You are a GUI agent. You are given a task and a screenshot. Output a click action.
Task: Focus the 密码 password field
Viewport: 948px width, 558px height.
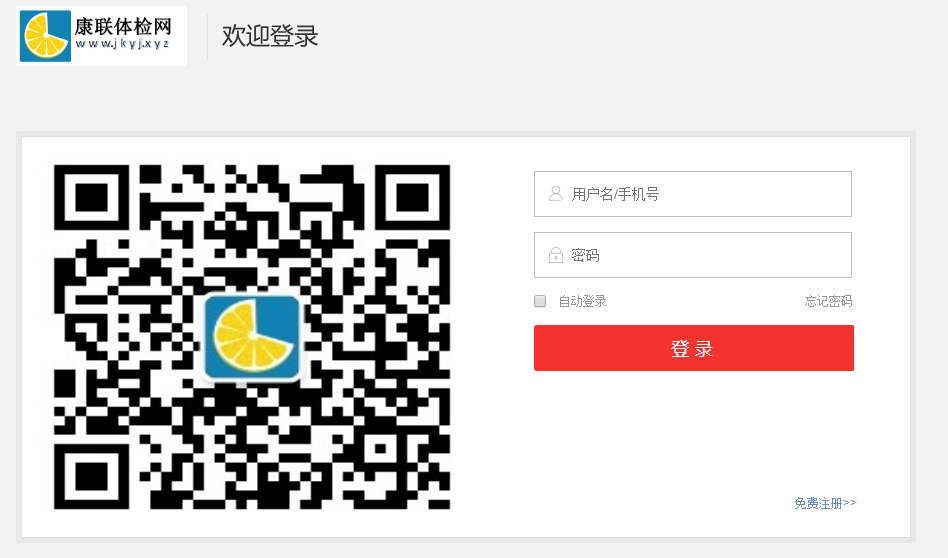693,255
